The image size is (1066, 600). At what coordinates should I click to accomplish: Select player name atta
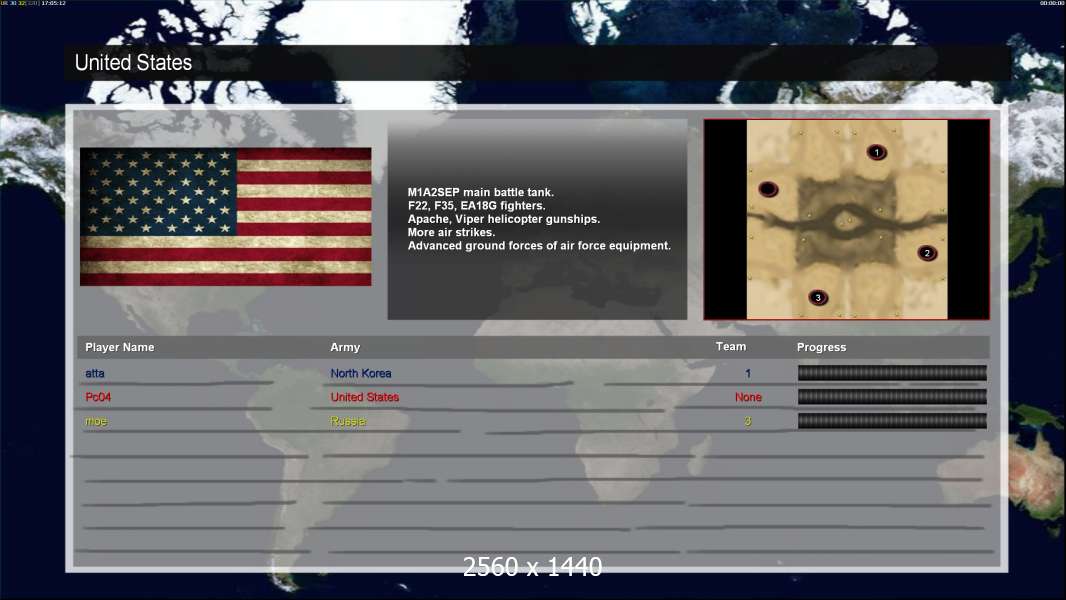pos(95,373)
